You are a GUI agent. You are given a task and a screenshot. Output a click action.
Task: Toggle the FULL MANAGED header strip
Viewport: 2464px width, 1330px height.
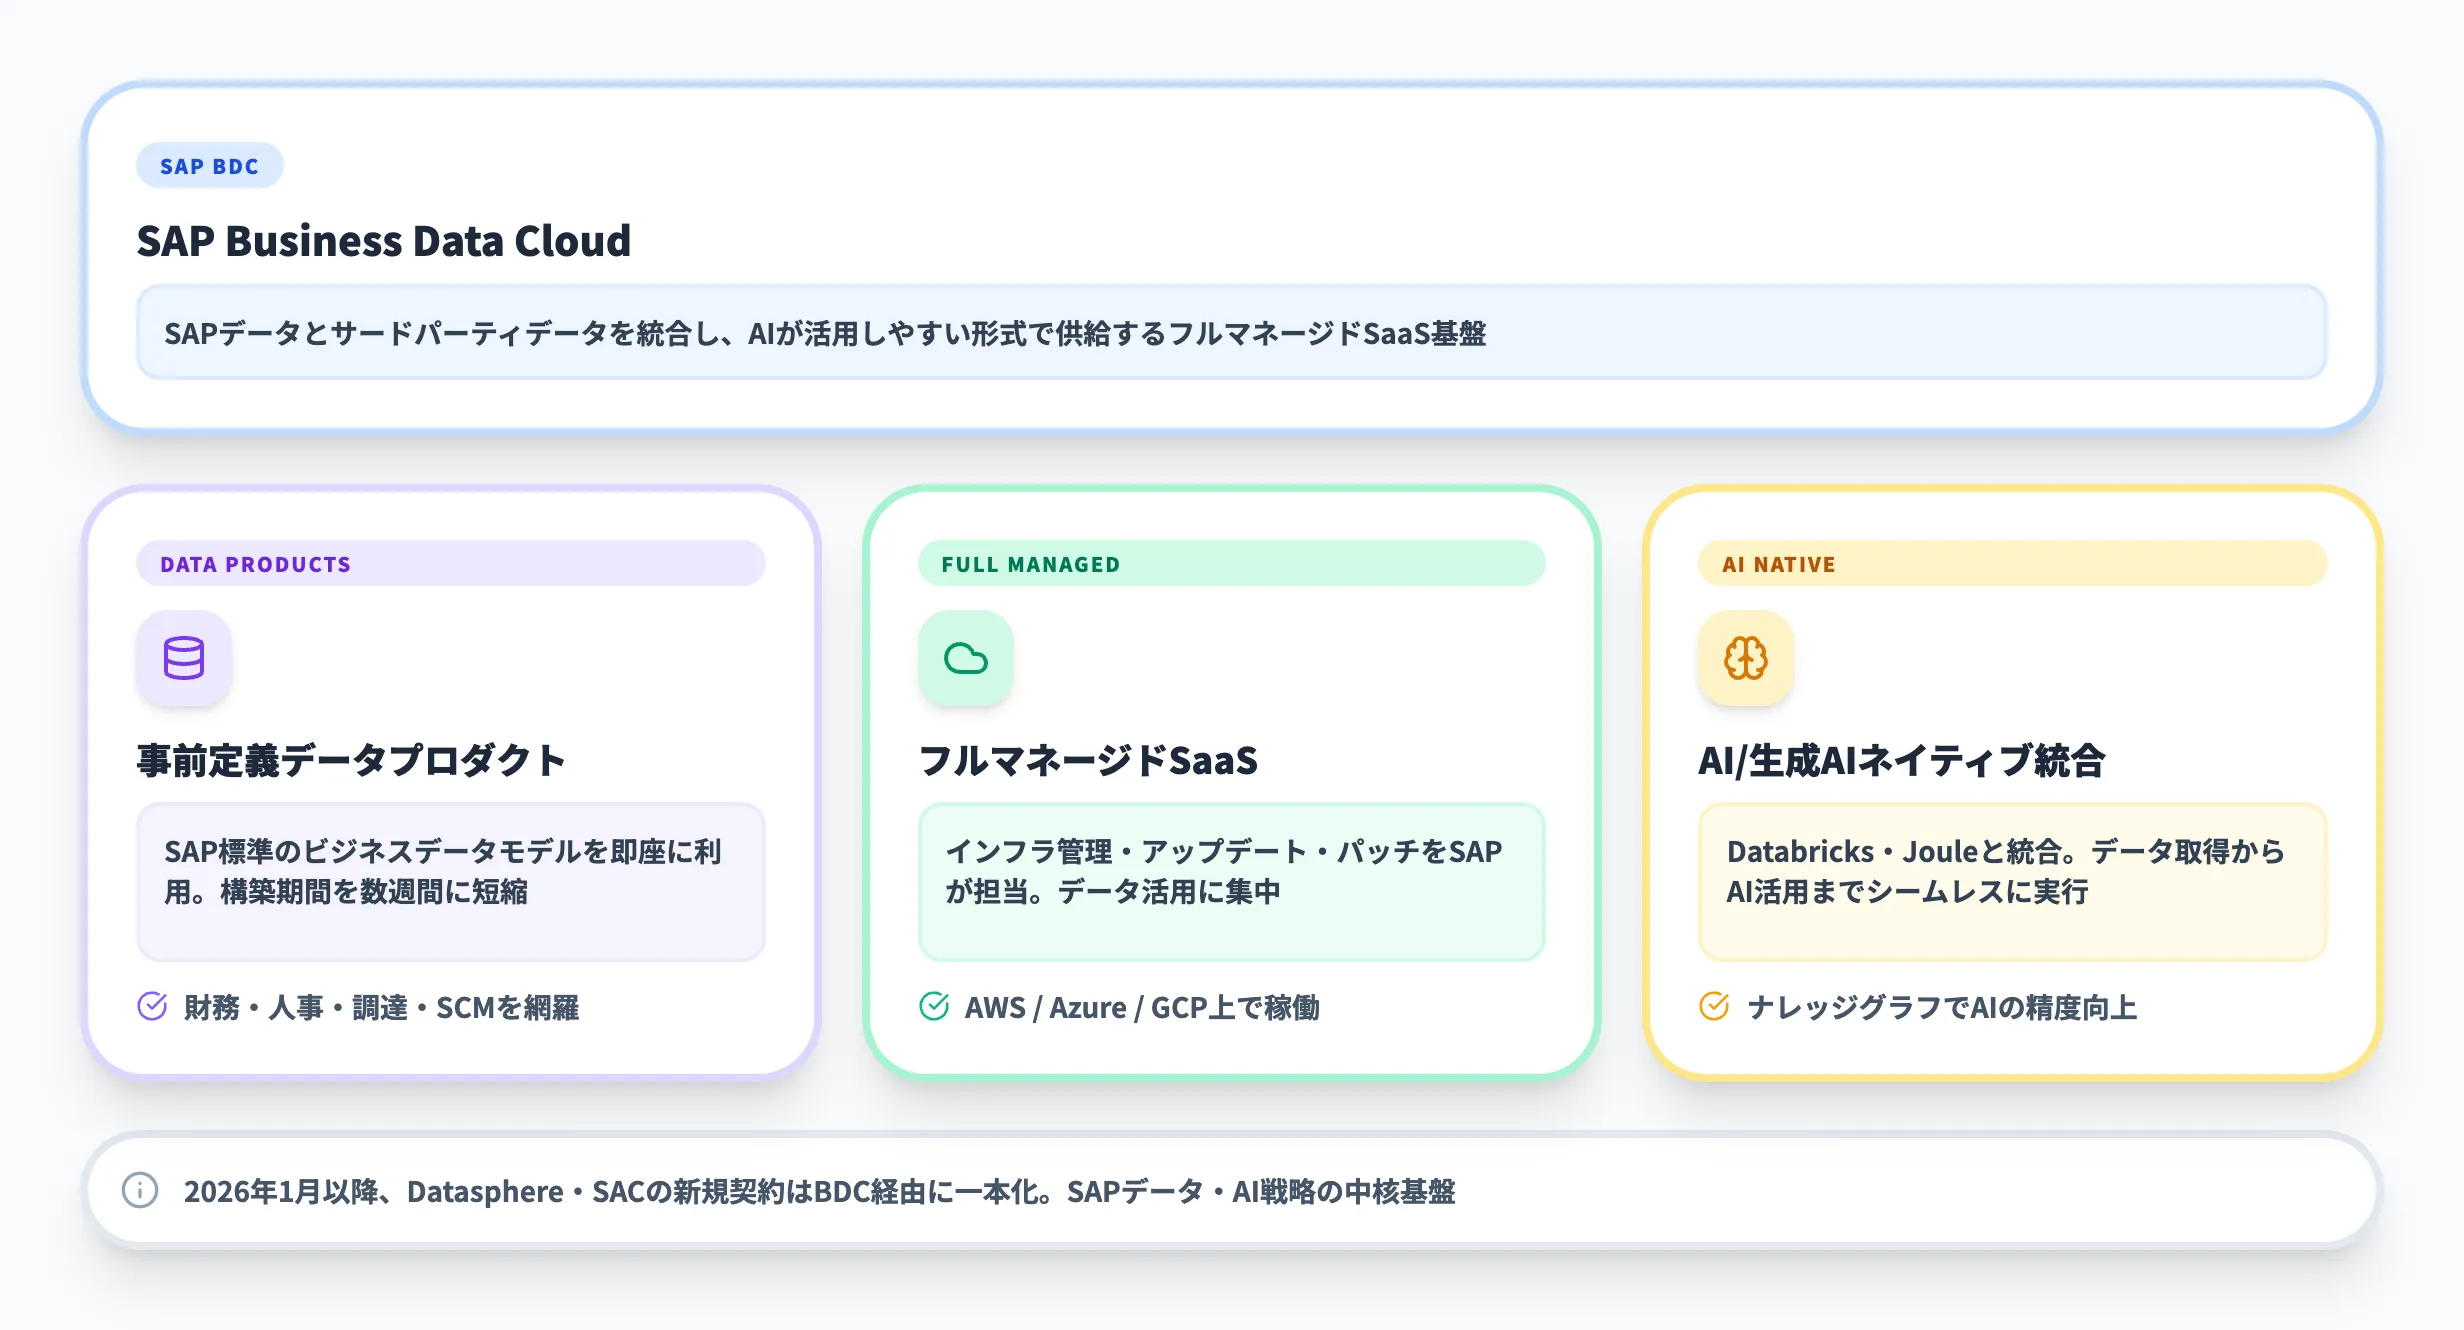(1232, 563)
